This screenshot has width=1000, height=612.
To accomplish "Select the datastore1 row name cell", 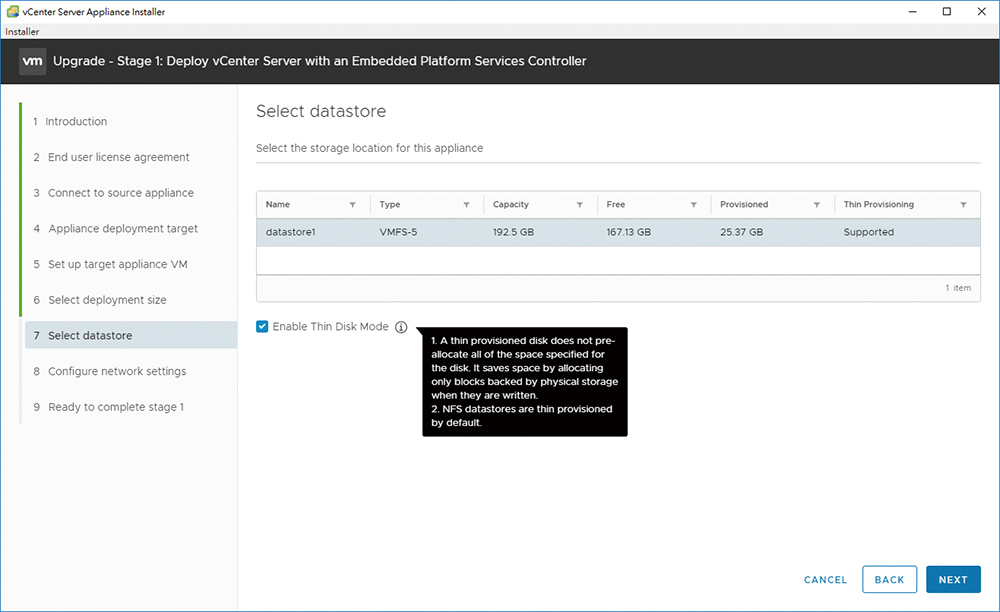I will [291, 232].
